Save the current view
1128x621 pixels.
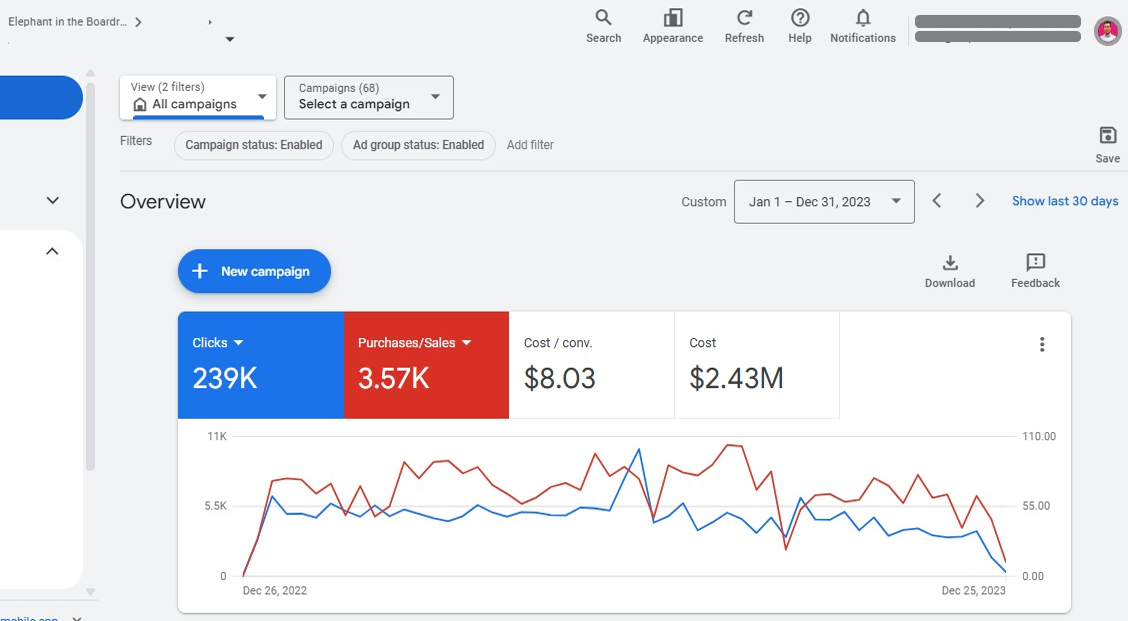[x=1107, y=145]
